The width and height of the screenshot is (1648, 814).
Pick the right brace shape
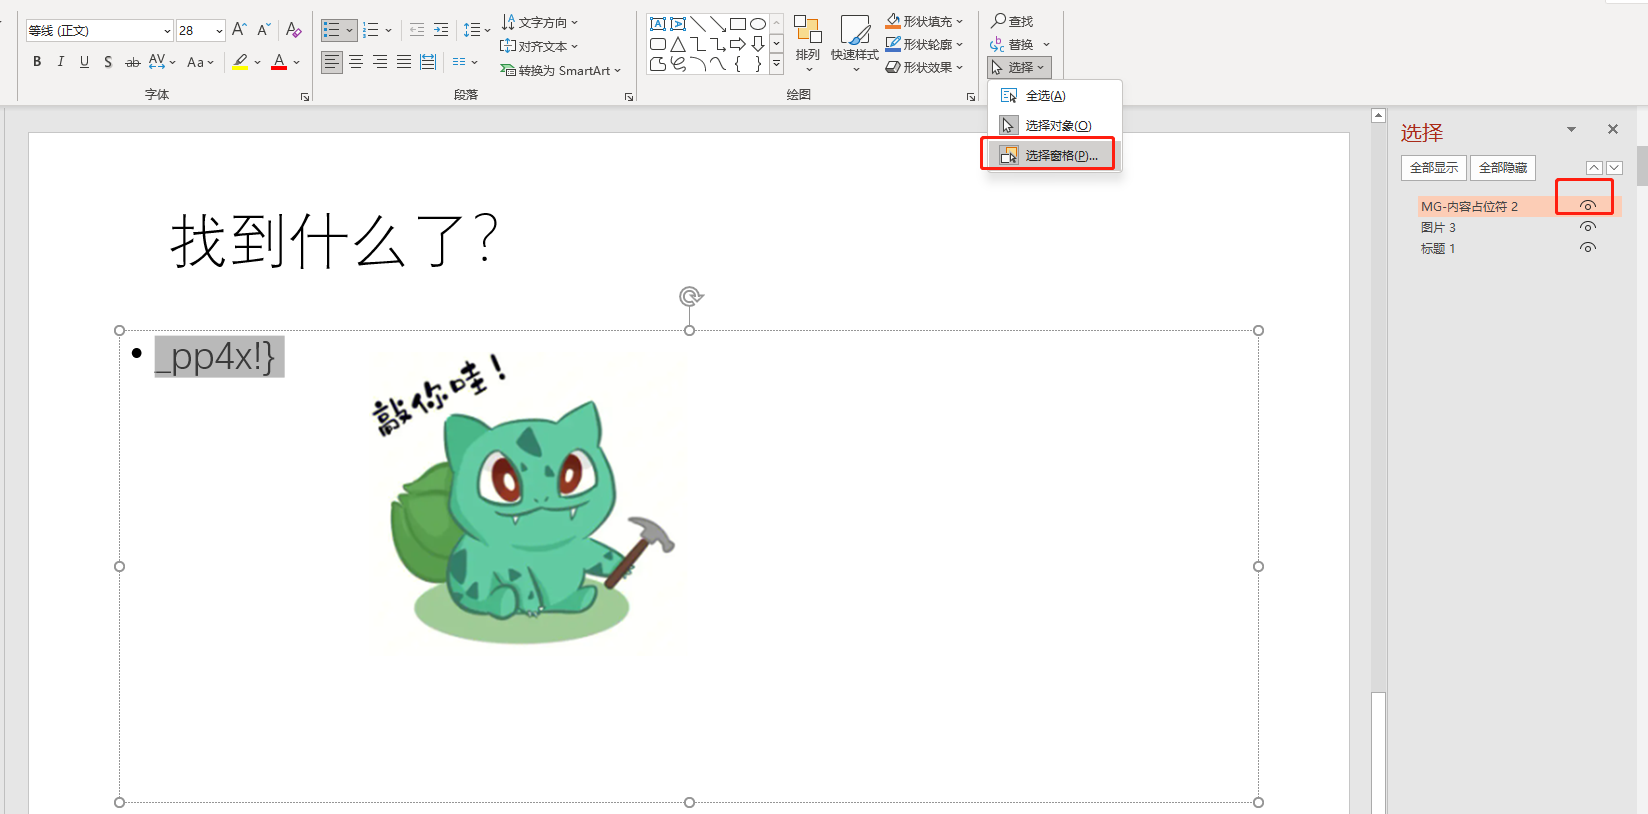(758, 64)
